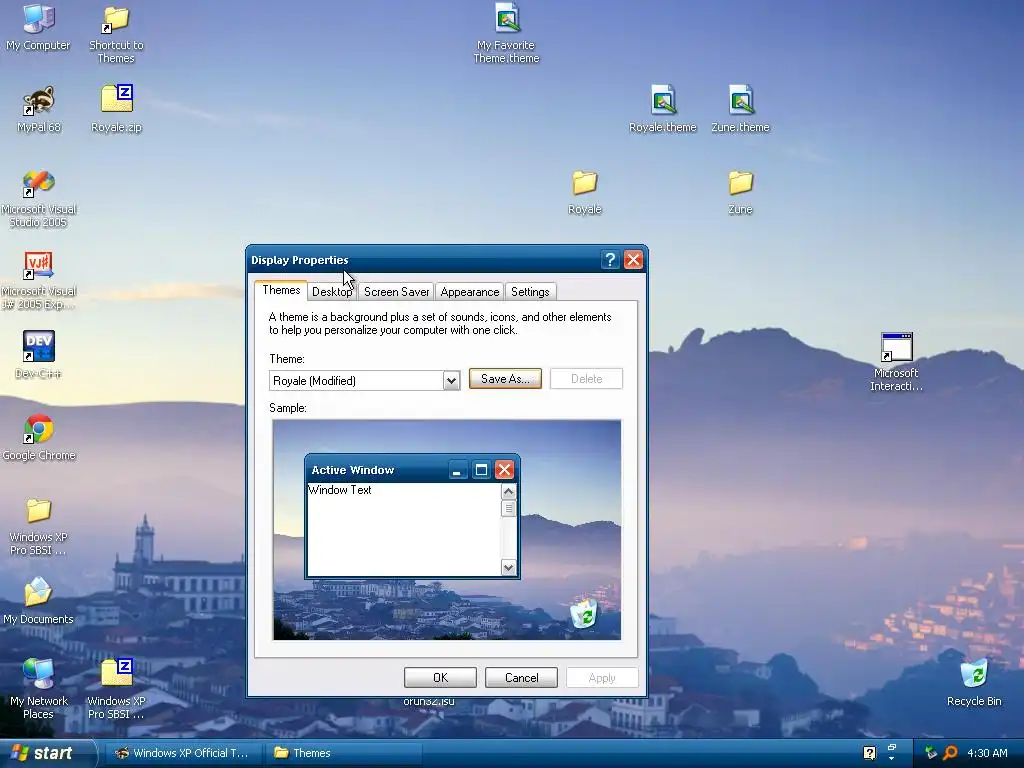This screenshot has width=1024, height=768.
Task: Switch to Windows XP Official T... taskbar item
Action: [183, 753]
